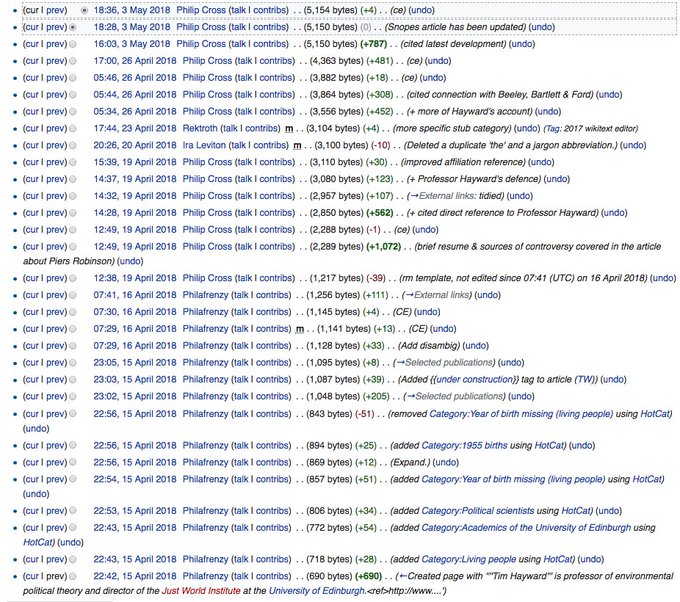Image resolution: width=680 pixels, height=602 pixels.
Task: Open the 05:44, 26 April 2018 revision link
Action: tap(135, 95)
